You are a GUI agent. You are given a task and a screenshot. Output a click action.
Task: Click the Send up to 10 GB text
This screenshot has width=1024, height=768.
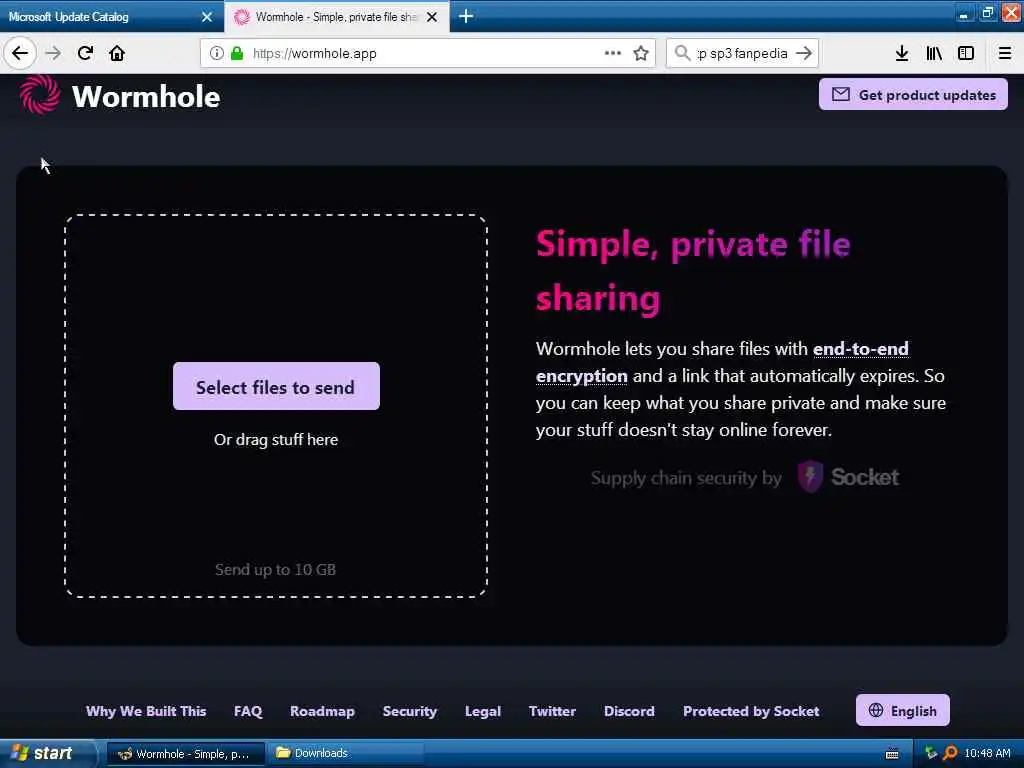tap(275, 569)
